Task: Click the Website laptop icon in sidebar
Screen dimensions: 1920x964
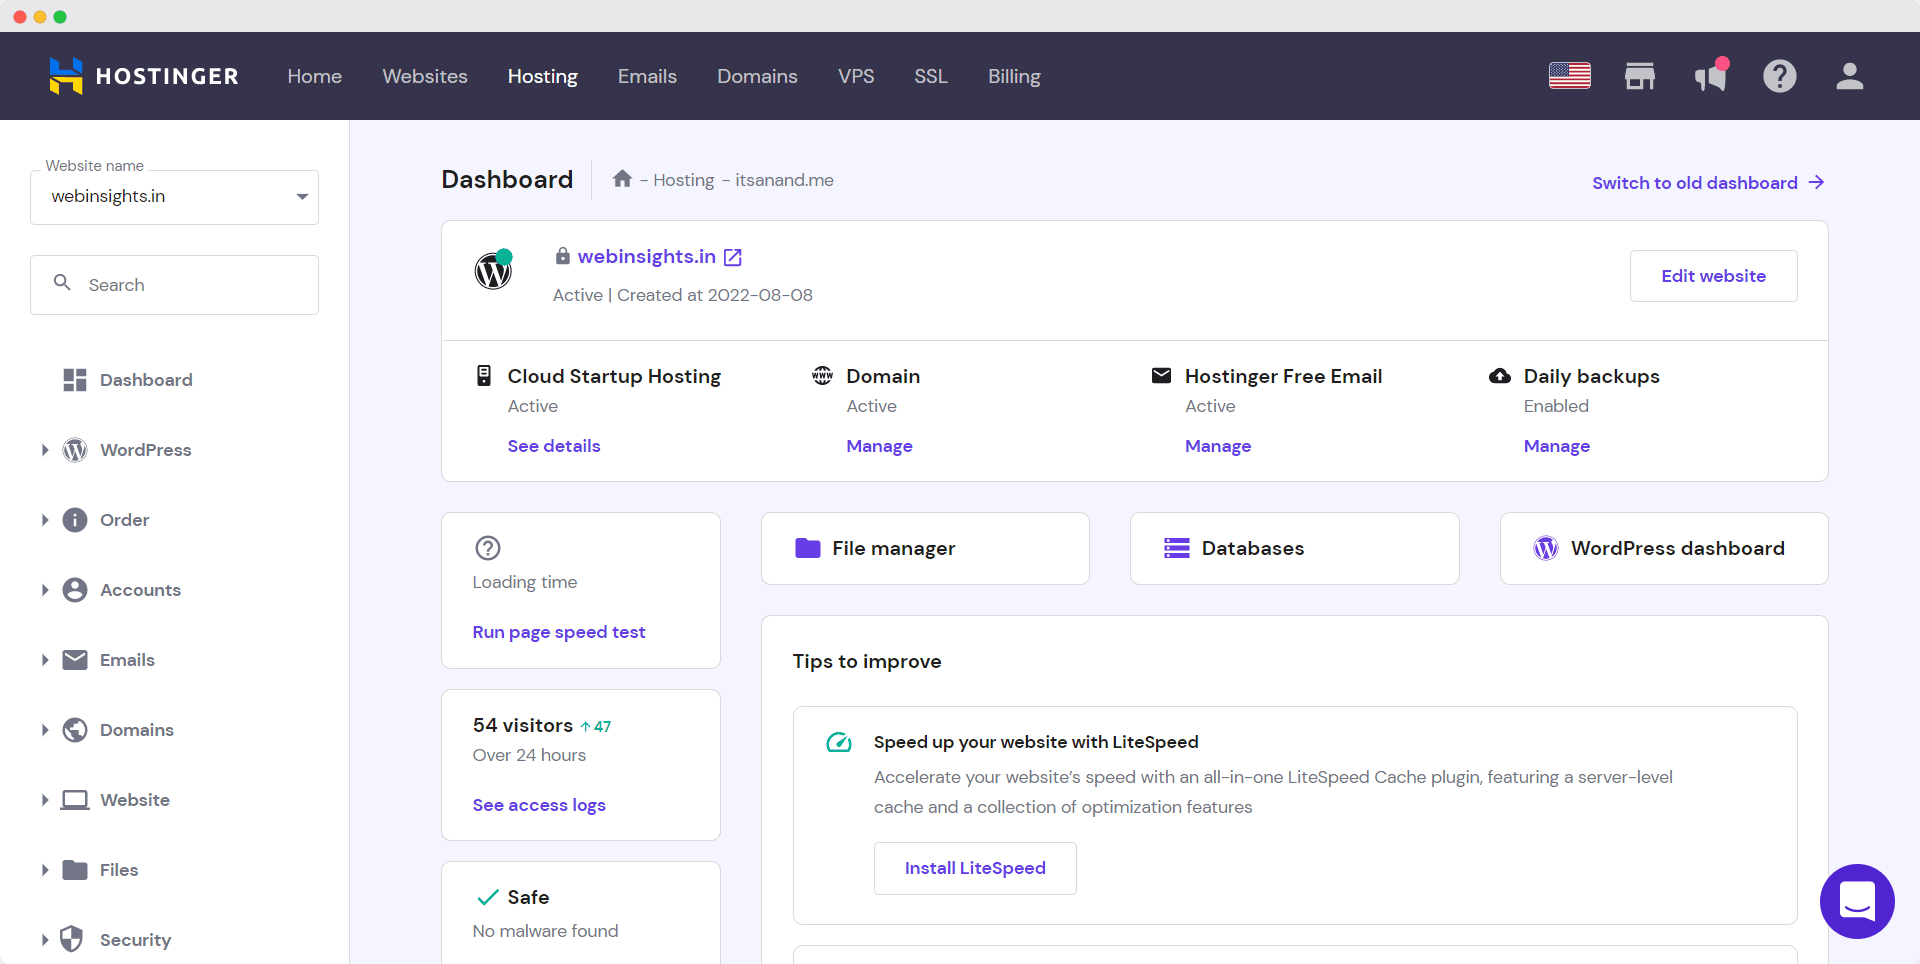Action: (75, 800)
